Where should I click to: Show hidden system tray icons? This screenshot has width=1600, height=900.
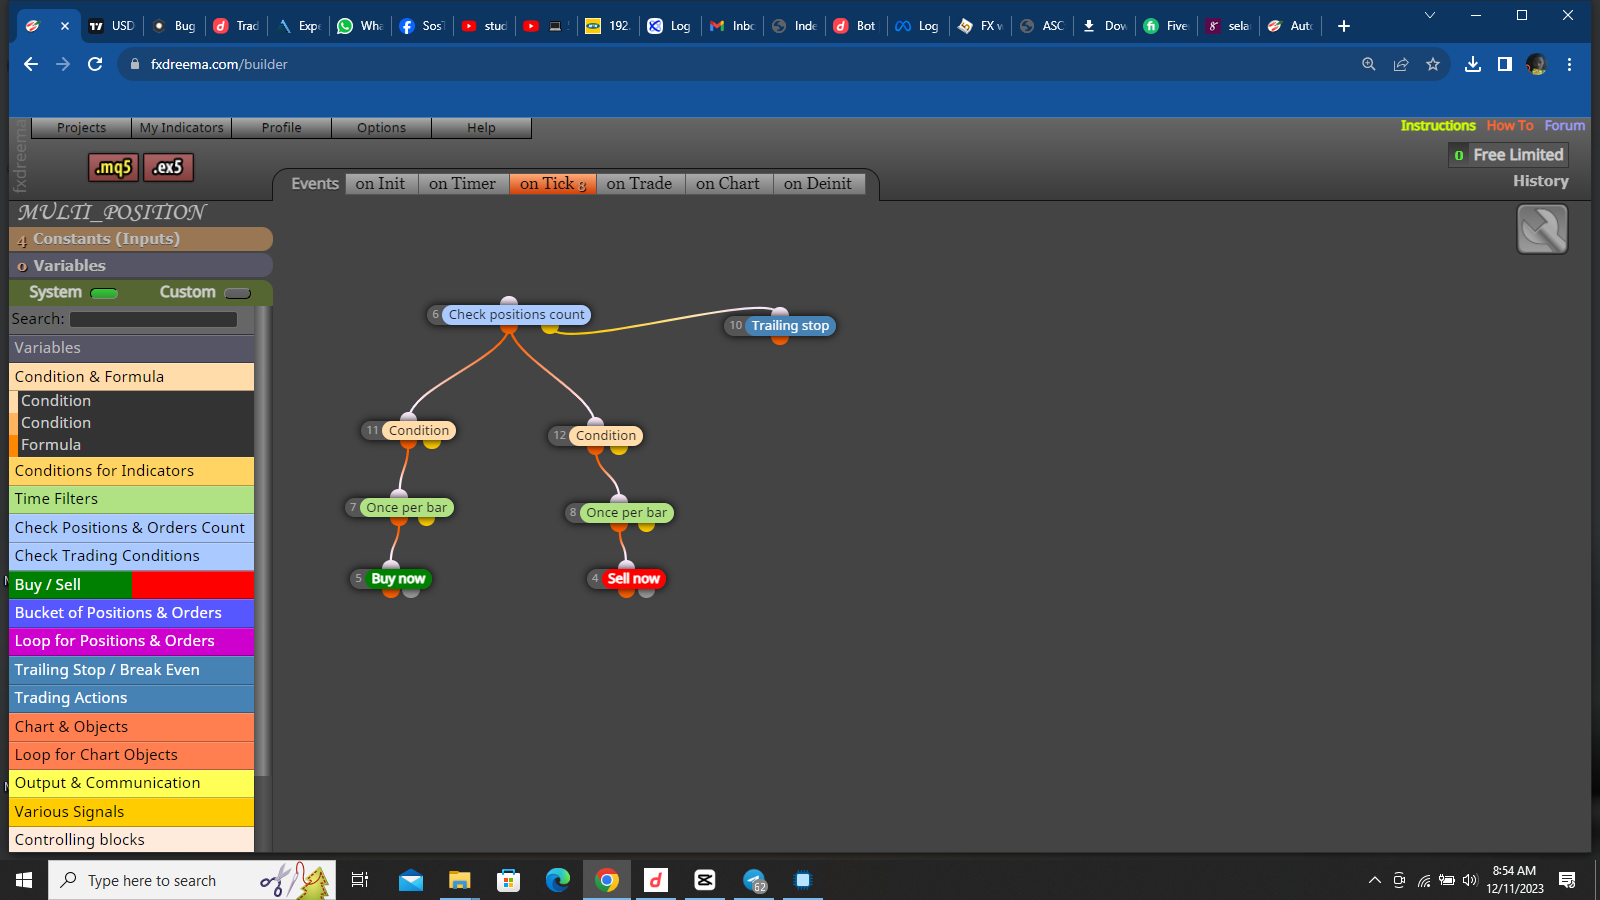[1375, 880]
